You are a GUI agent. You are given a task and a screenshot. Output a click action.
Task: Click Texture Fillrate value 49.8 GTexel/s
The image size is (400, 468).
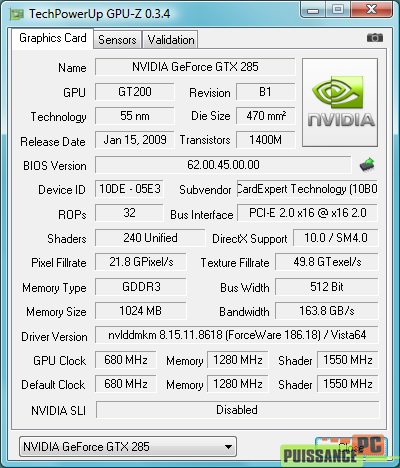(x=327, y=262)
